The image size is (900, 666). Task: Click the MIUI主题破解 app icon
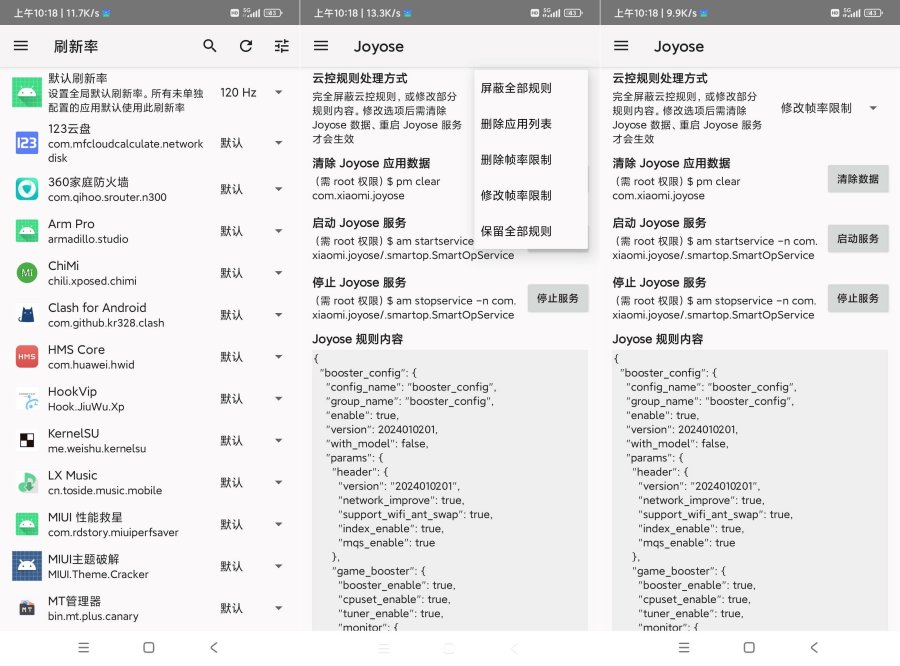(x=27, y=566)
